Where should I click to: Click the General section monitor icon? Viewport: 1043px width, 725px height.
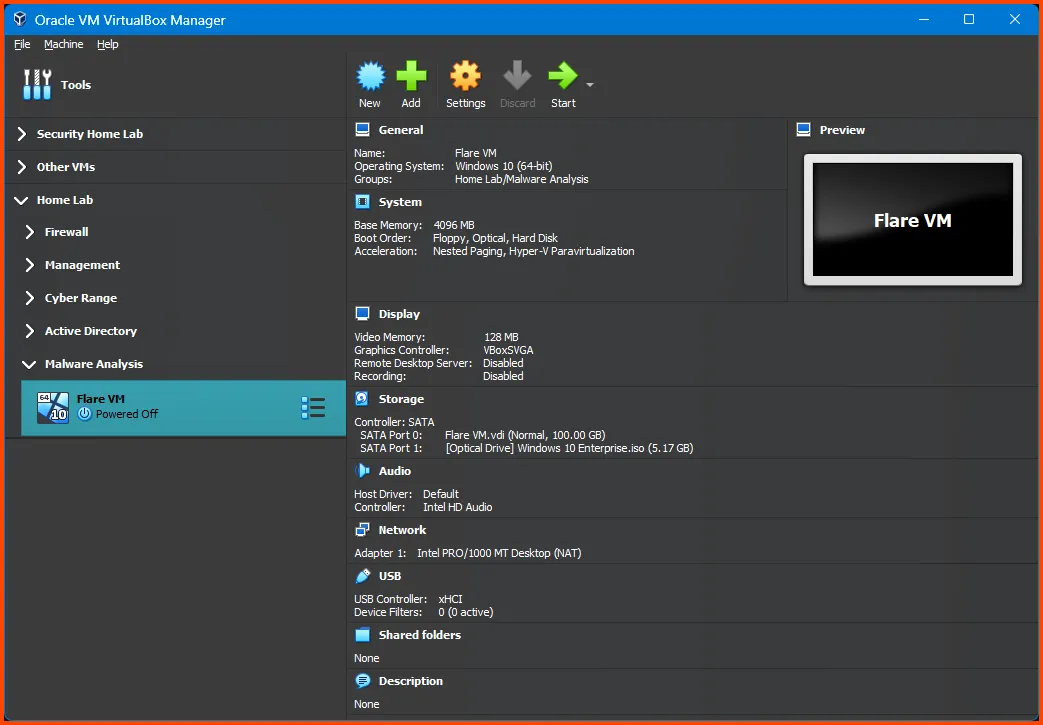pyautogui.click(x=362, y=130)
